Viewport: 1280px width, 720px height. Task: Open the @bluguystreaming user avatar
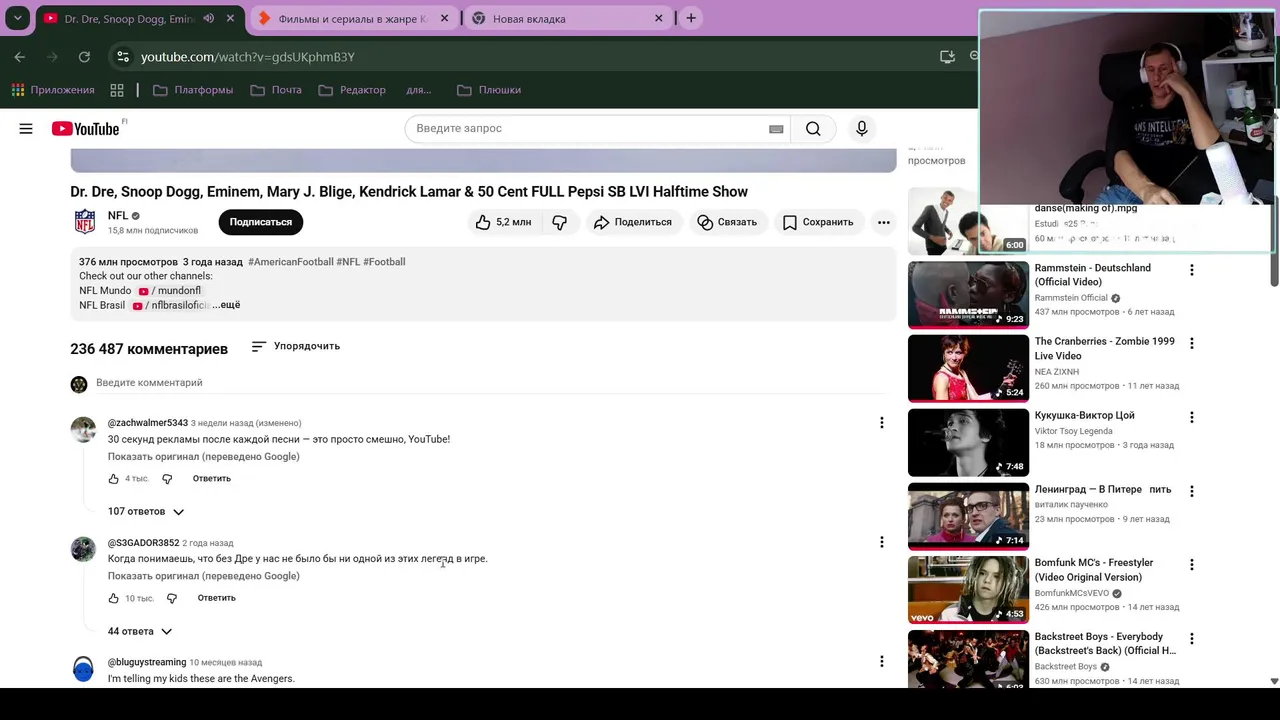pyautogui.click(x=83, y=669)
